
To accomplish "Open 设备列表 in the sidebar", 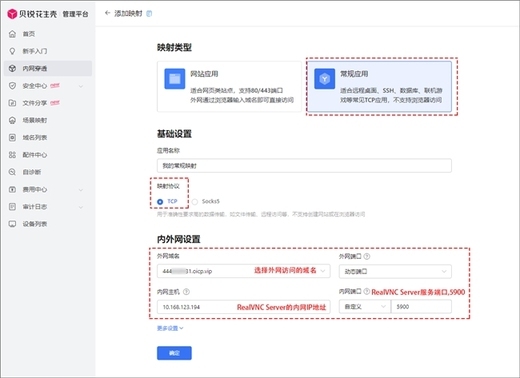I will [x=48, y=224].
